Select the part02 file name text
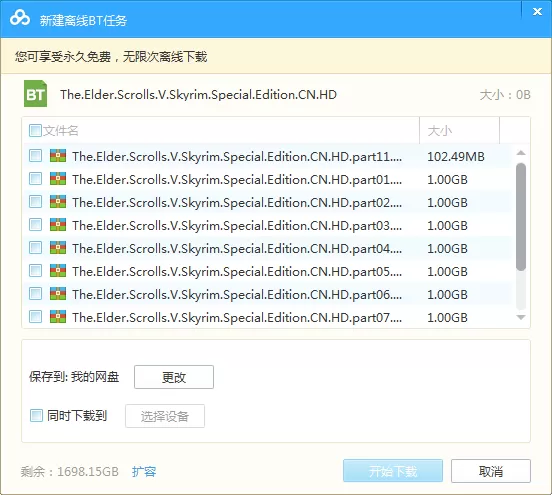This screenshot has width=552, height=495. (237, 202)
